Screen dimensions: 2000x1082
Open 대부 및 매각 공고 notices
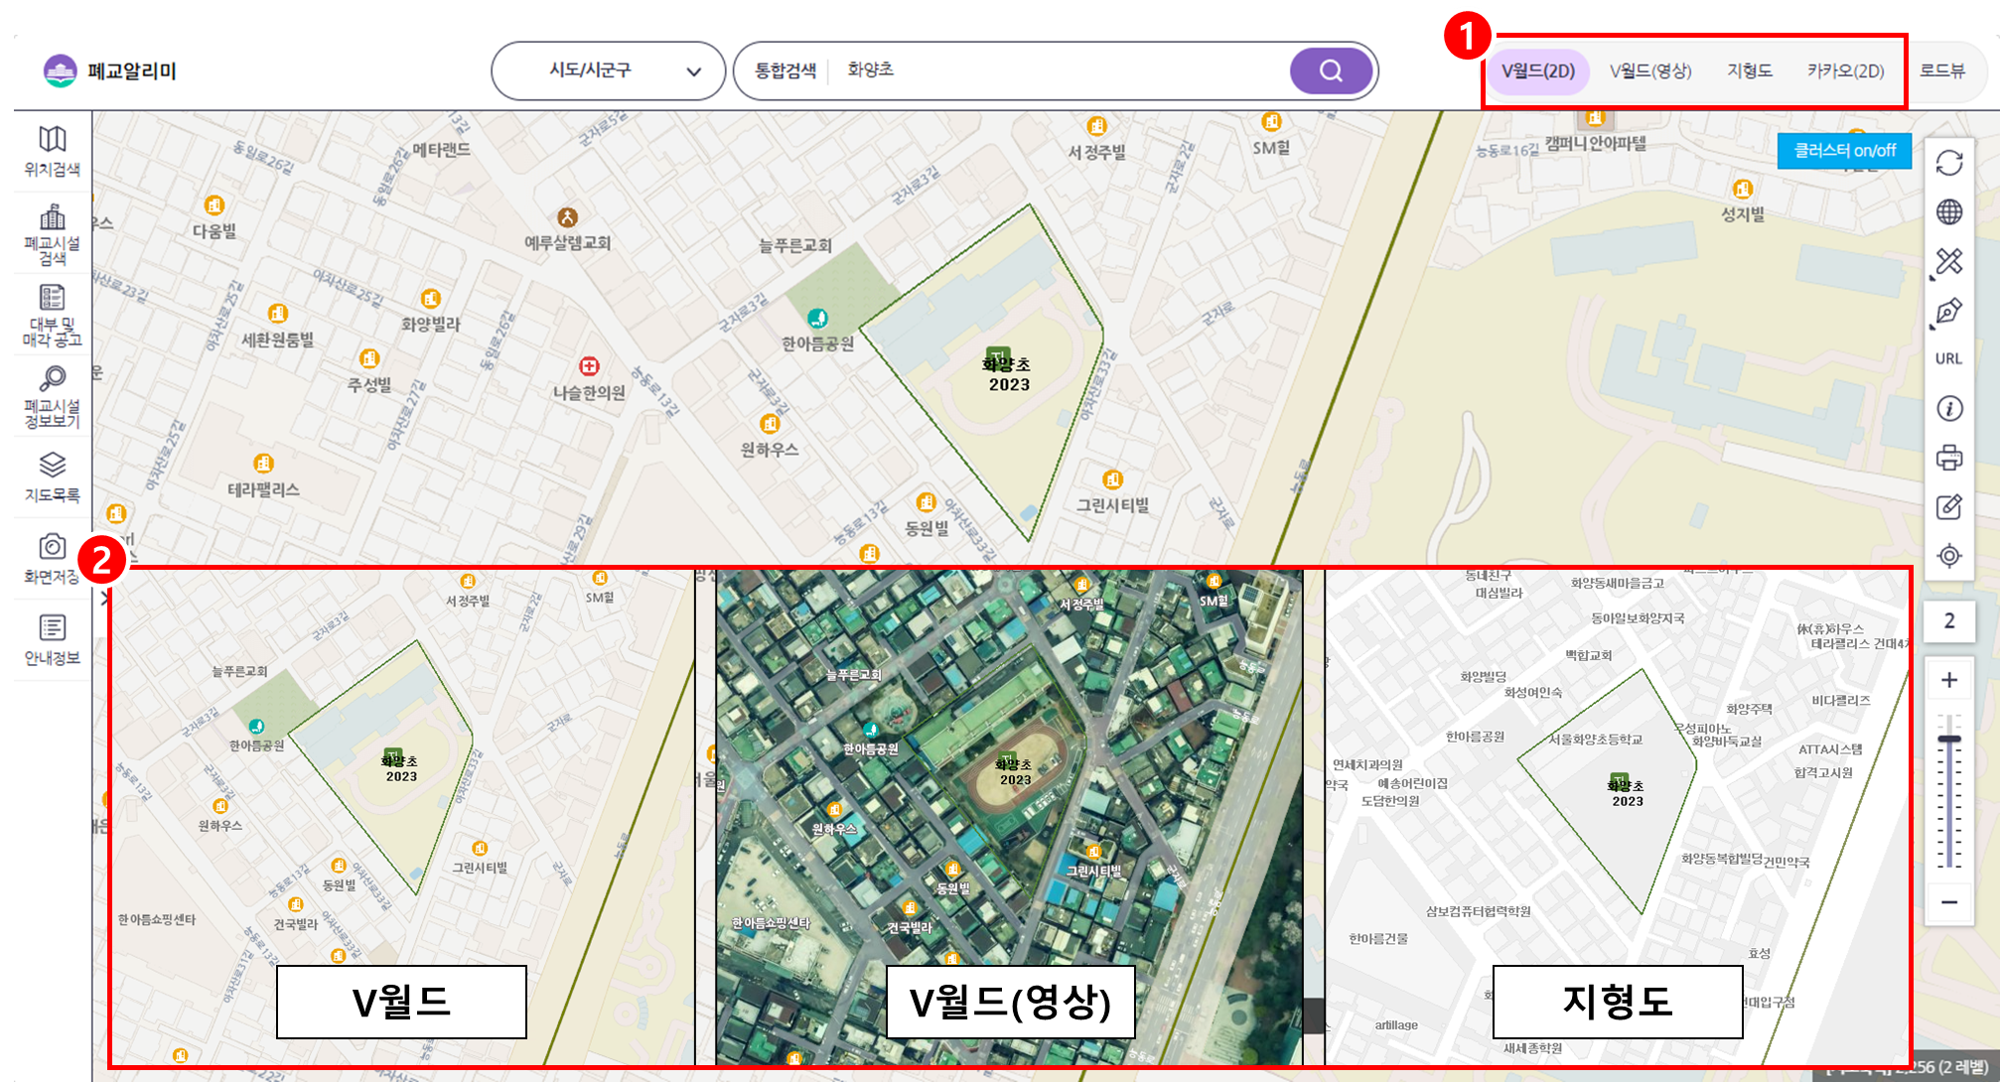pyautogui.click(x=52, y=315)
